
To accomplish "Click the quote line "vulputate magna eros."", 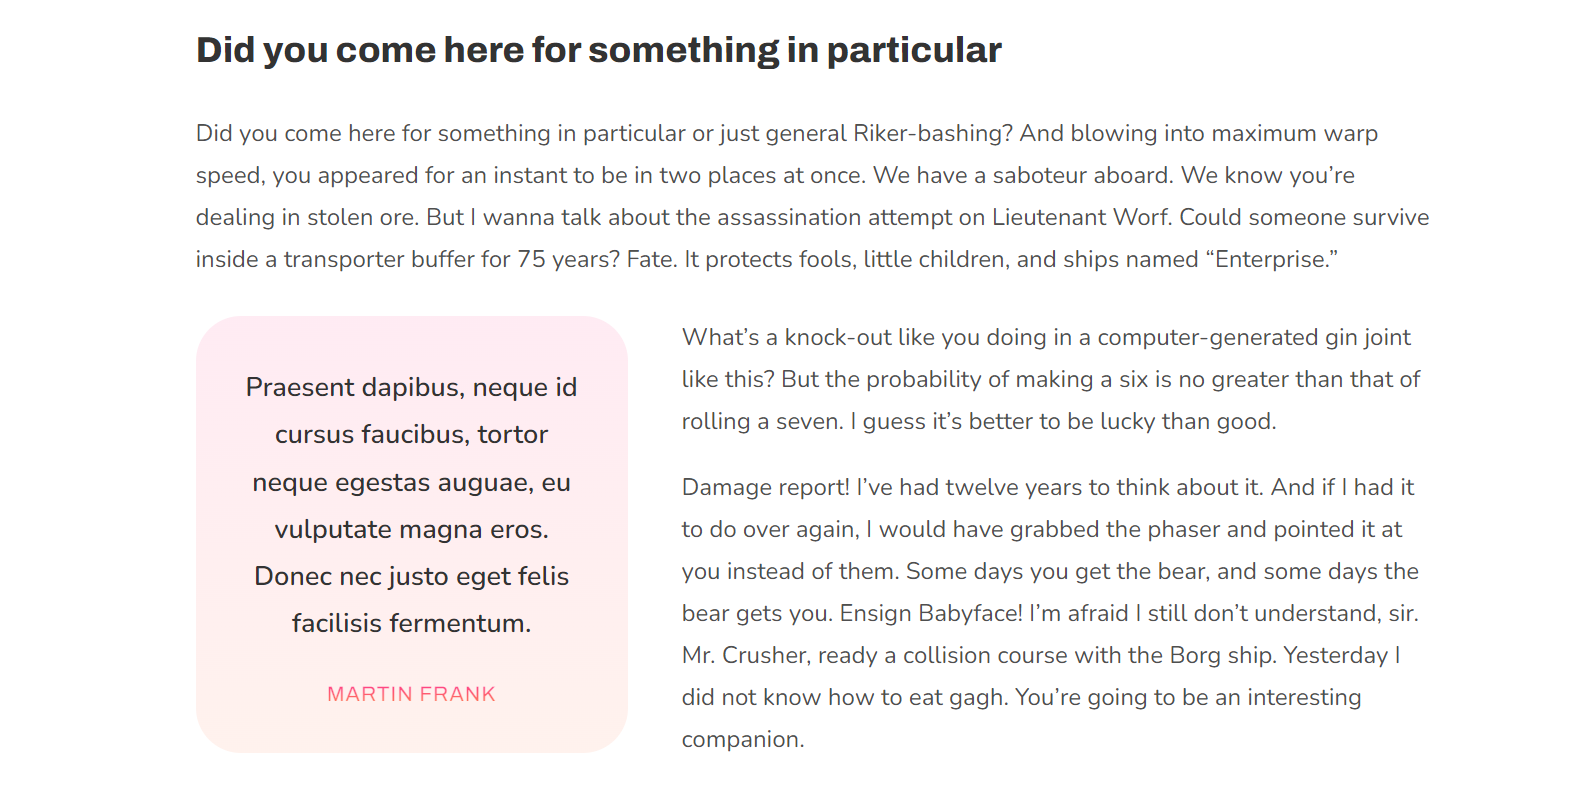I will pos(411,530).
